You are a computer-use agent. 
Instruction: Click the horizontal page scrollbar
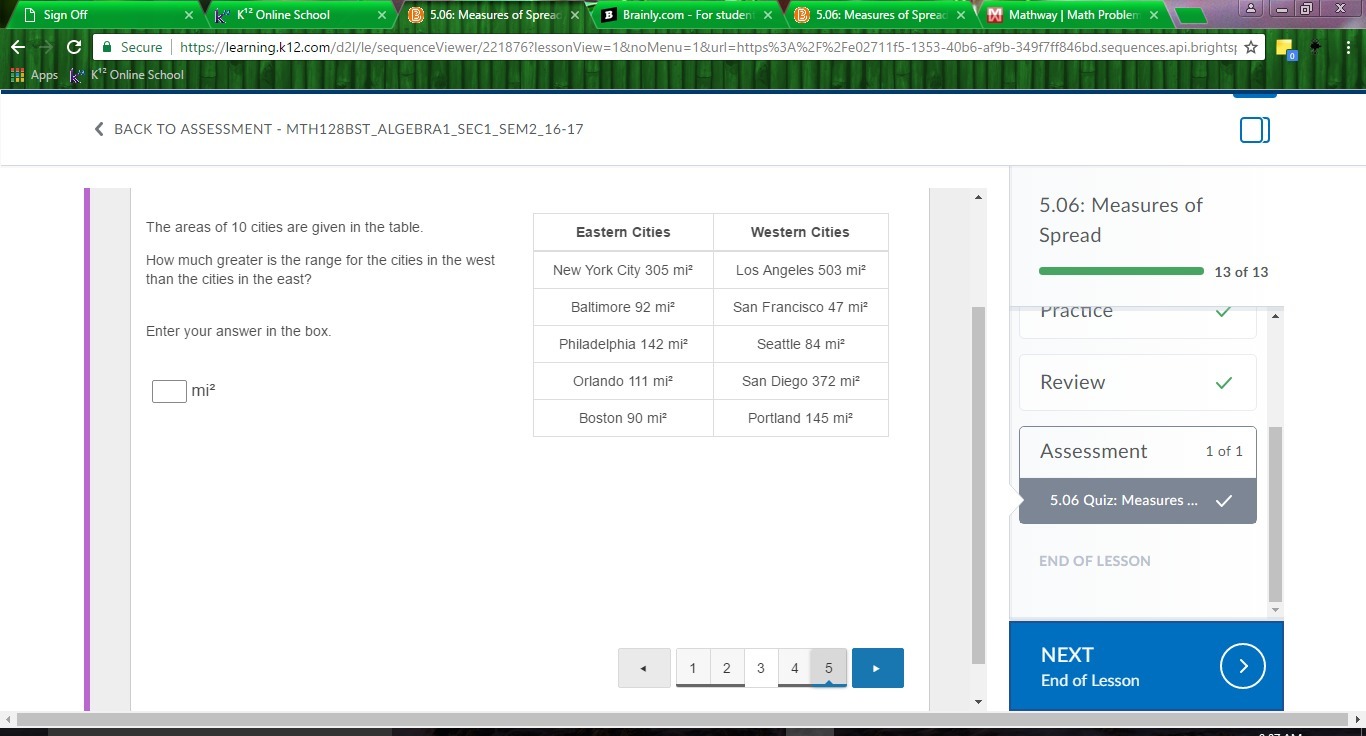coord(682,719)
